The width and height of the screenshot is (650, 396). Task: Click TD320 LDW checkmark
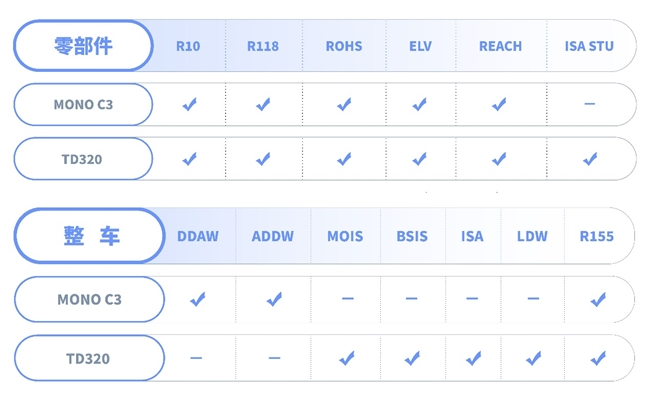pyautogui.click(x=534, y=358)
